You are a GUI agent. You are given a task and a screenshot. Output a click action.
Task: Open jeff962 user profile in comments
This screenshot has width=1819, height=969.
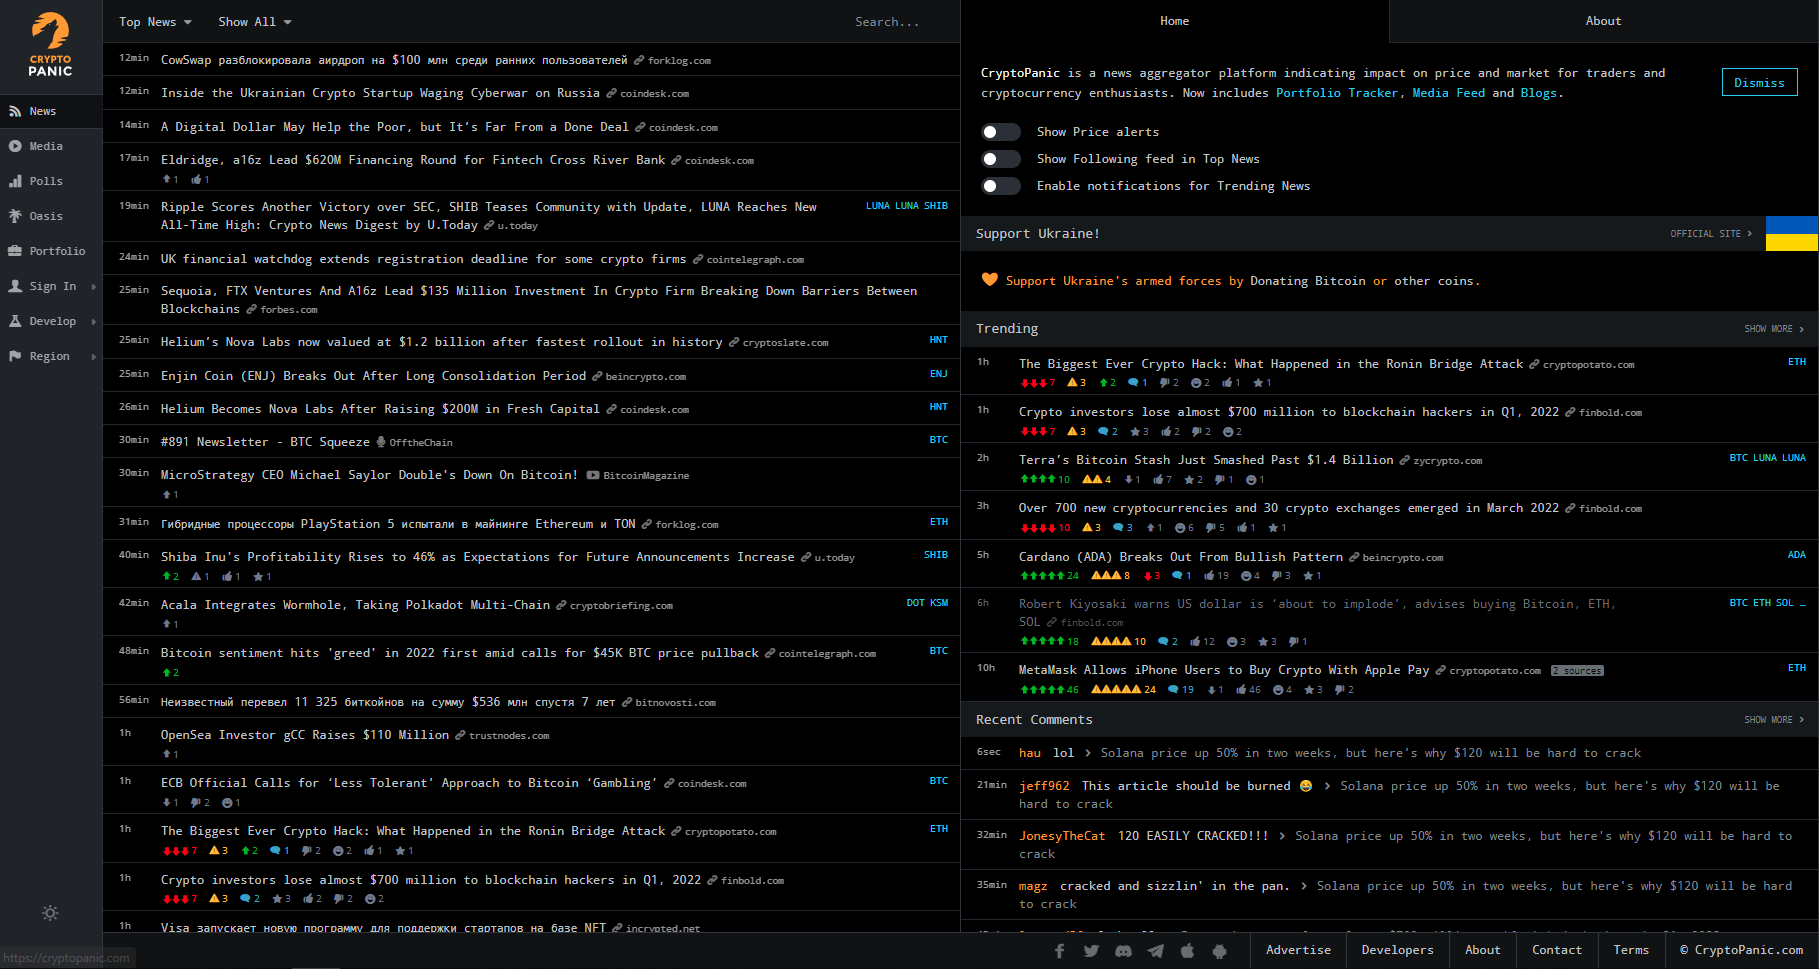click(1044, 786)
